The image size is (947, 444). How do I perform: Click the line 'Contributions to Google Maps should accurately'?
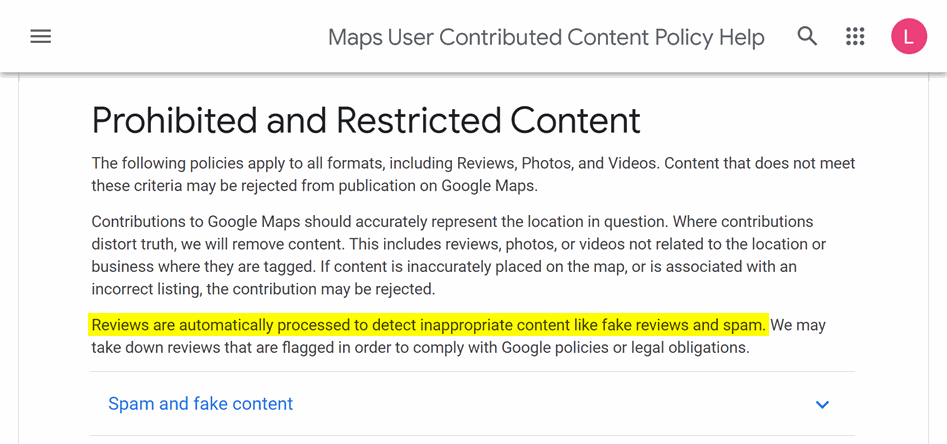452,221
